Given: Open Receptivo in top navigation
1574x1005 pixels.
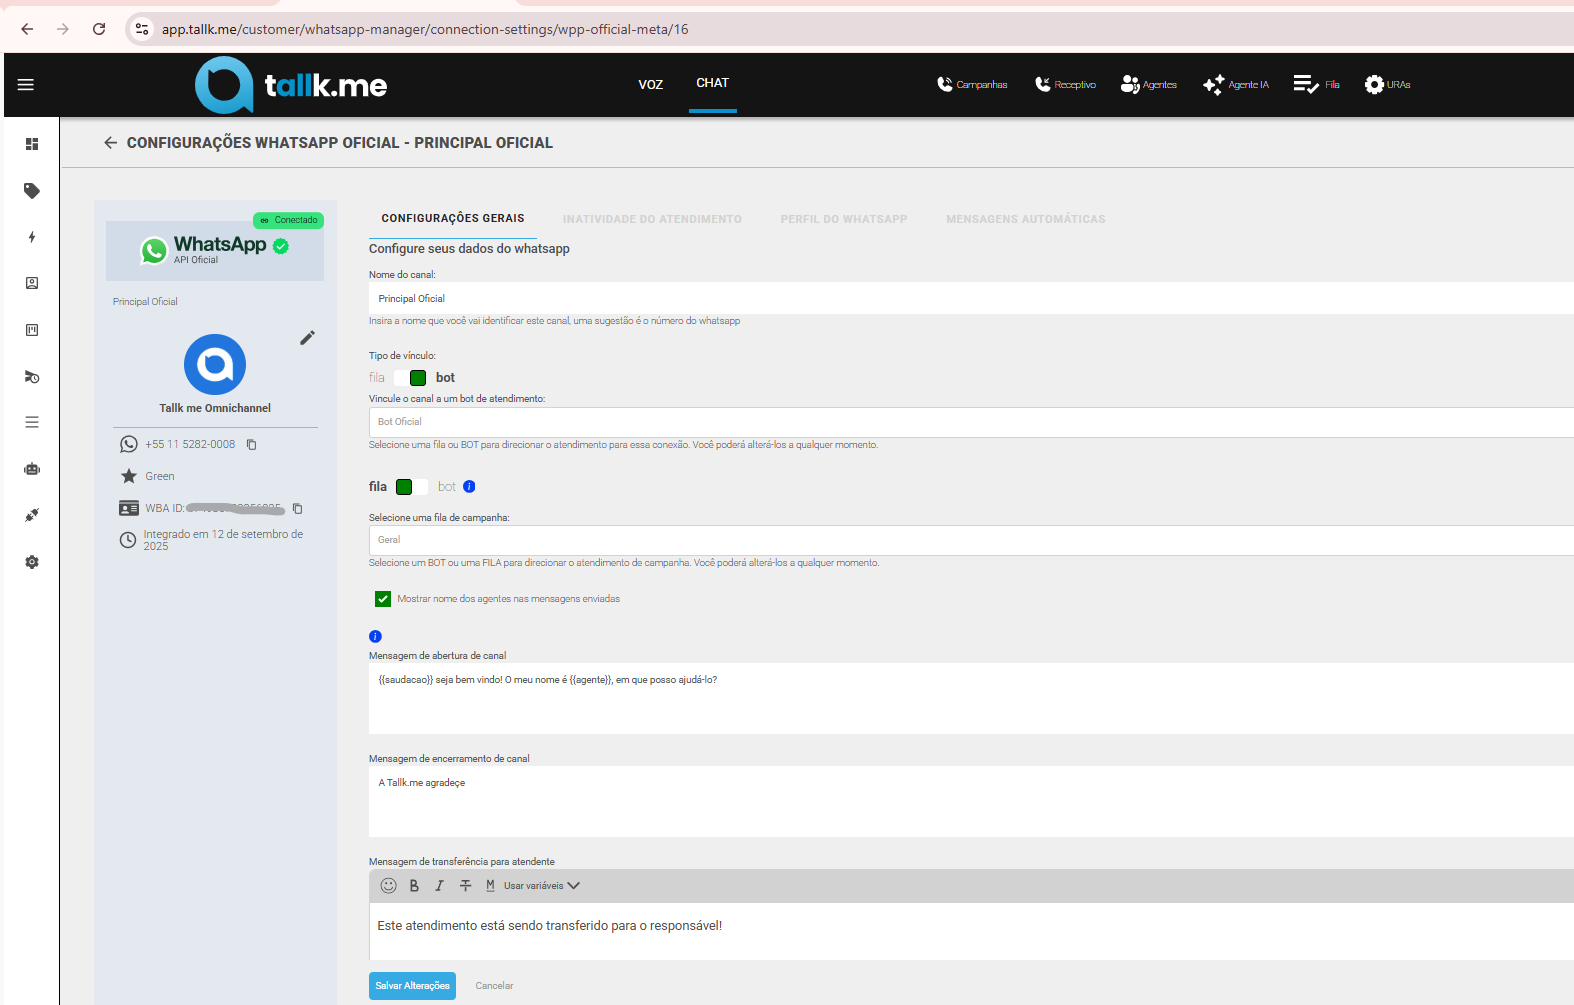Looking at the screenshot, I should click(1065, 85).
